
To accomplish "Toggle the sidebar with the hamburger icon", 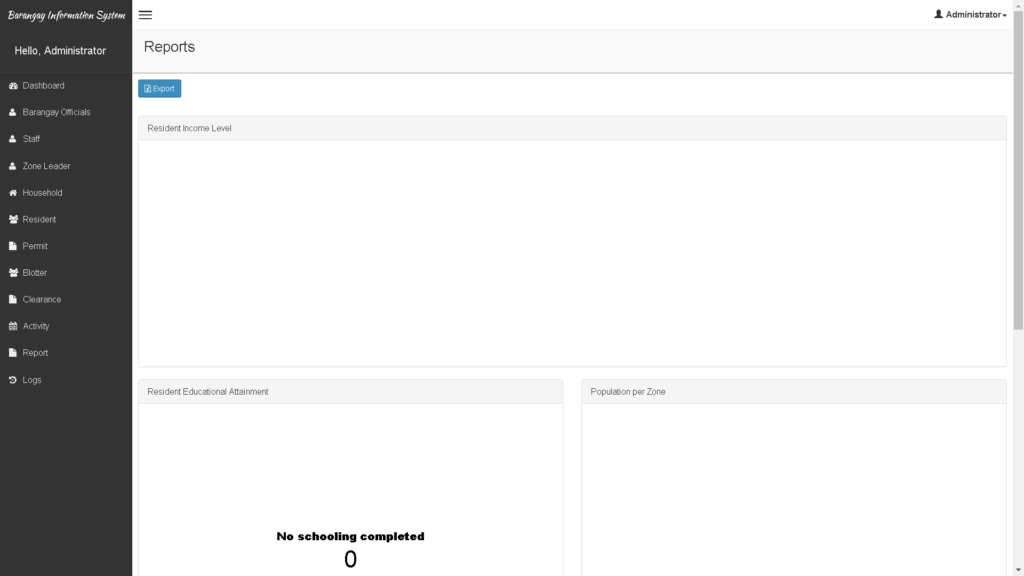I will (145, 14).
